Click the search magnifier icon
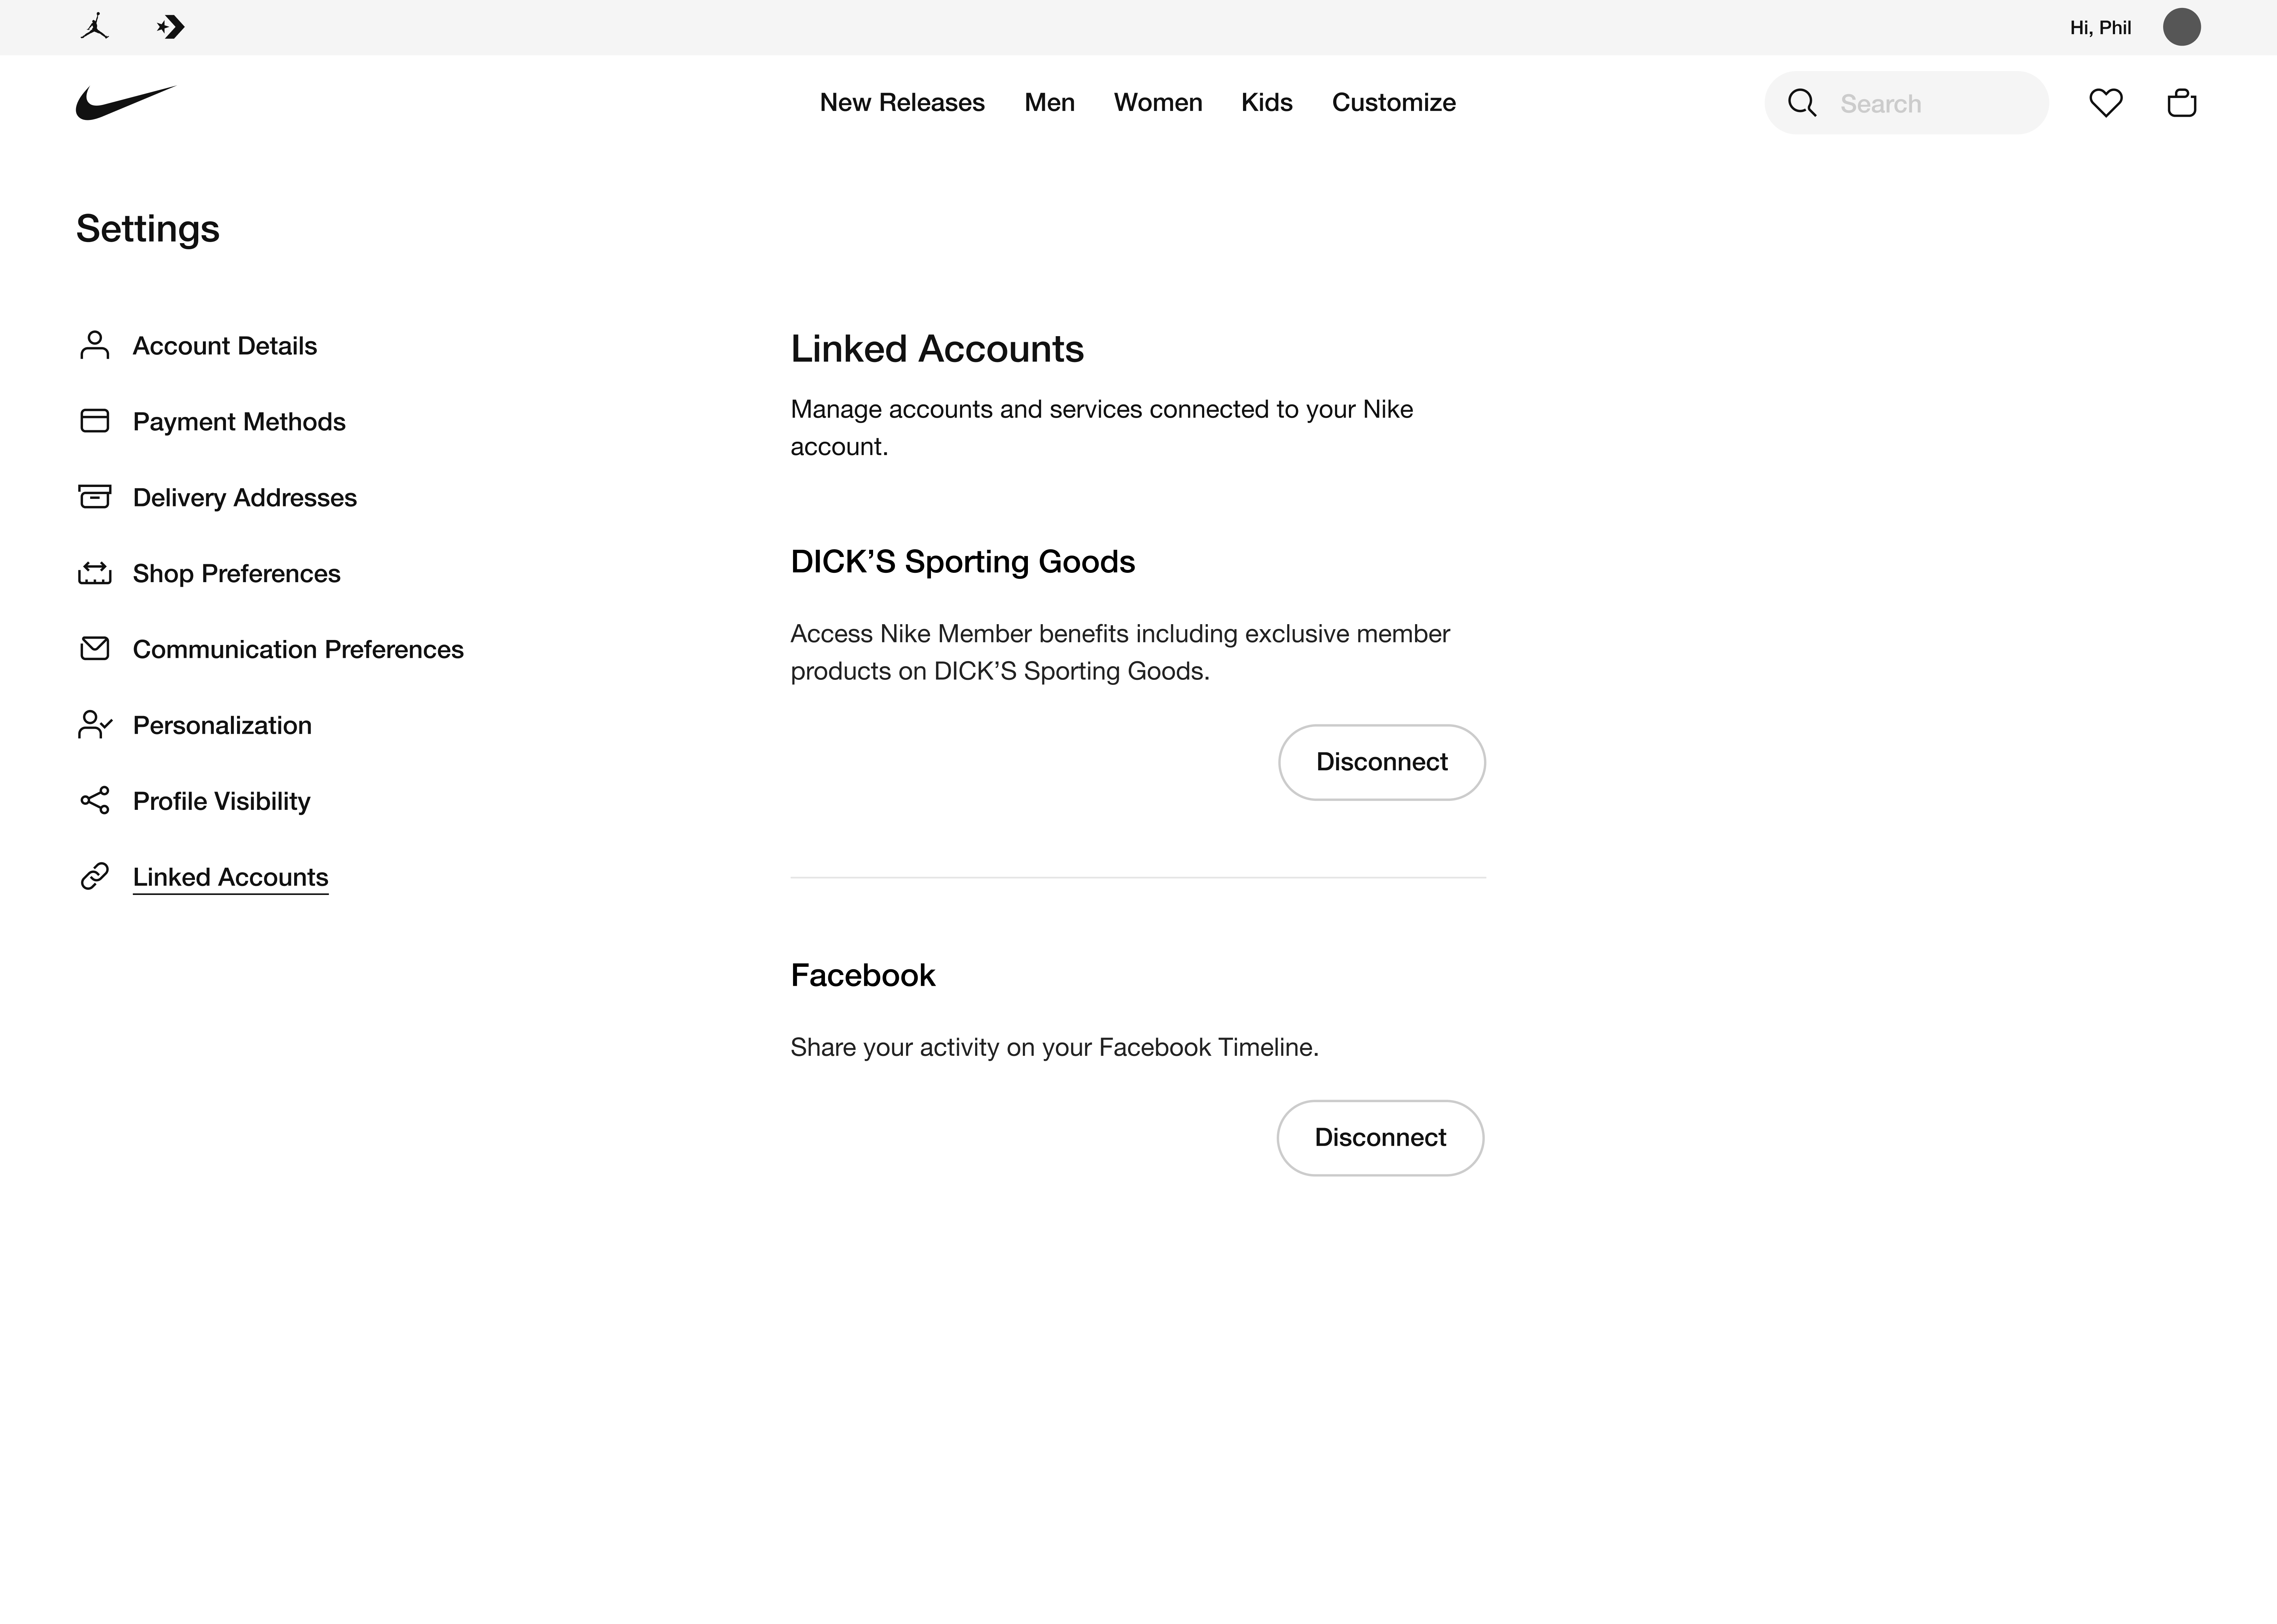This screenshot has width=2277, height=1624. [x=1802, y=103]
